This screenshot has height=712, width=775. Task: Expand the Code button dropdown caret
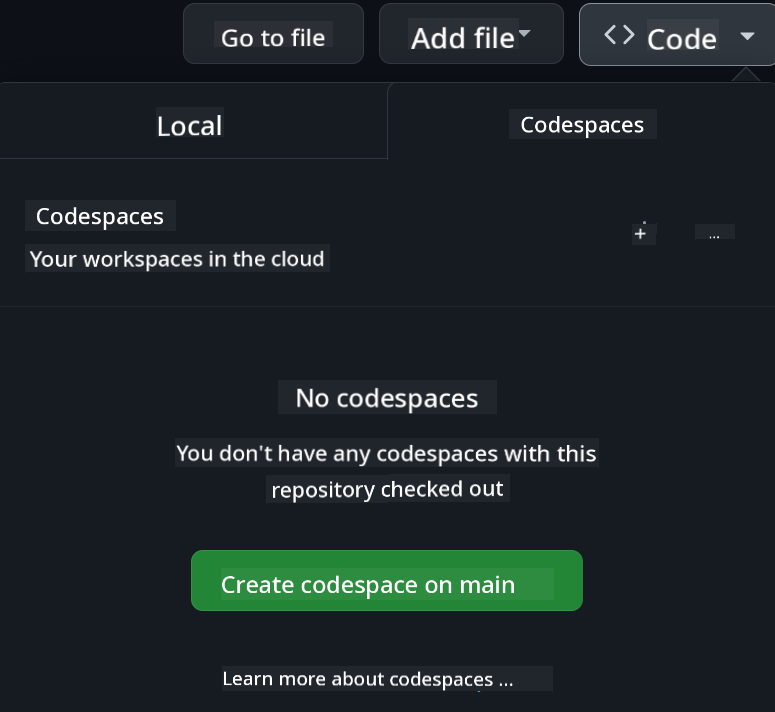747,37
